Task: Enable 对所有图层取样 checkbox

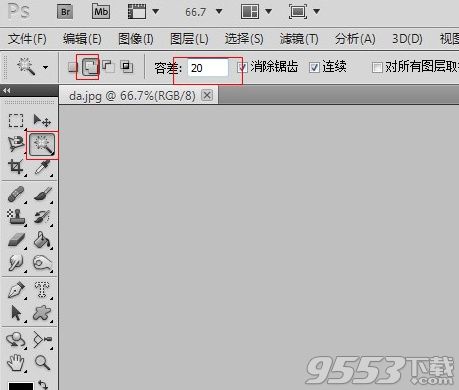Action: click(x=377, y=68)
